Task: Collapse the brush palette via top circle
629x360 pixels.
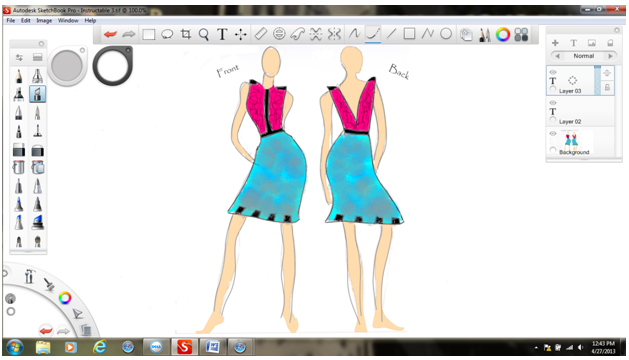Action: click(x=41, y=43)
